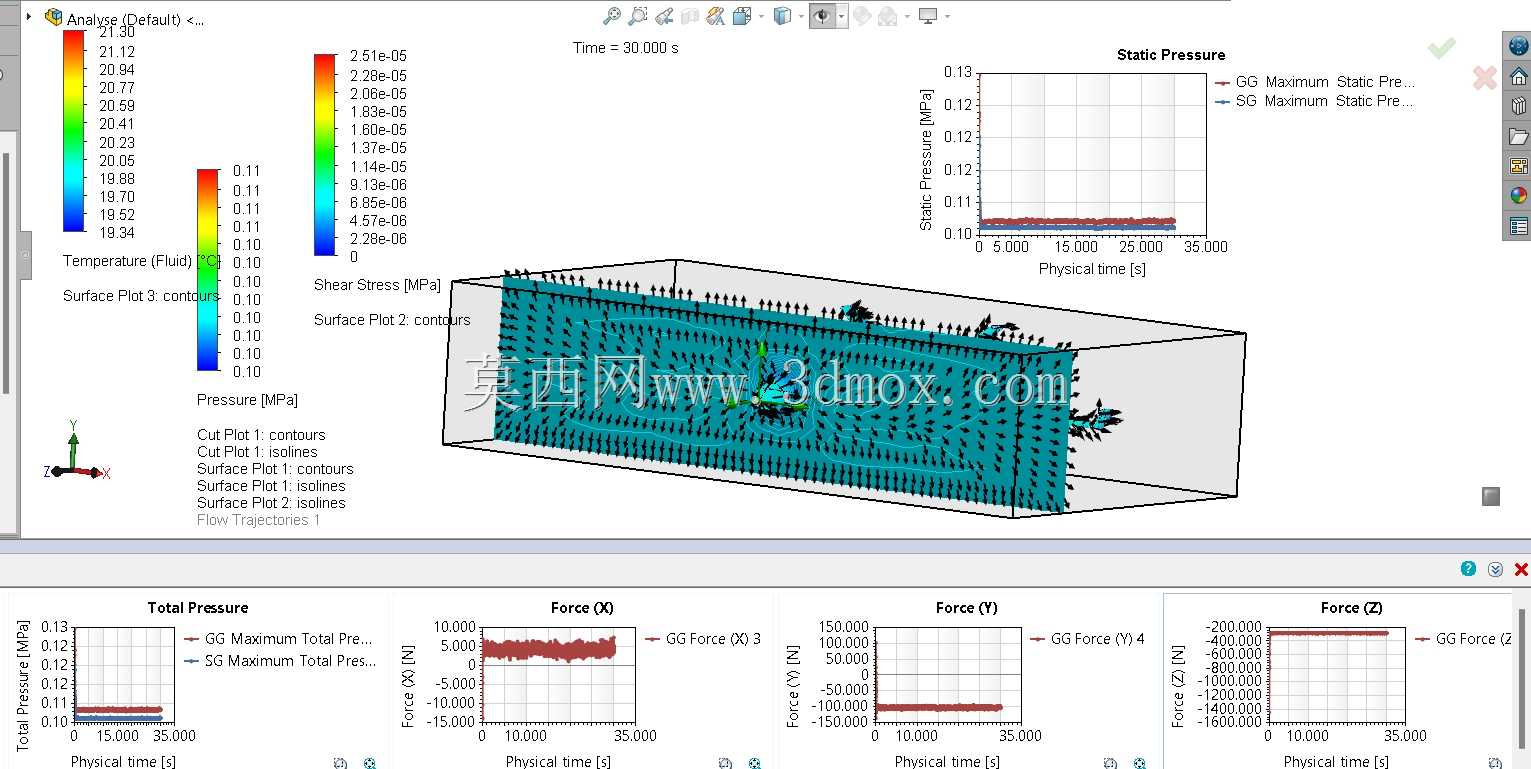Screen dimensions: 1531x769
Task: Open the View Settings dropdown arrow
Action: click(x=947, y=16)
